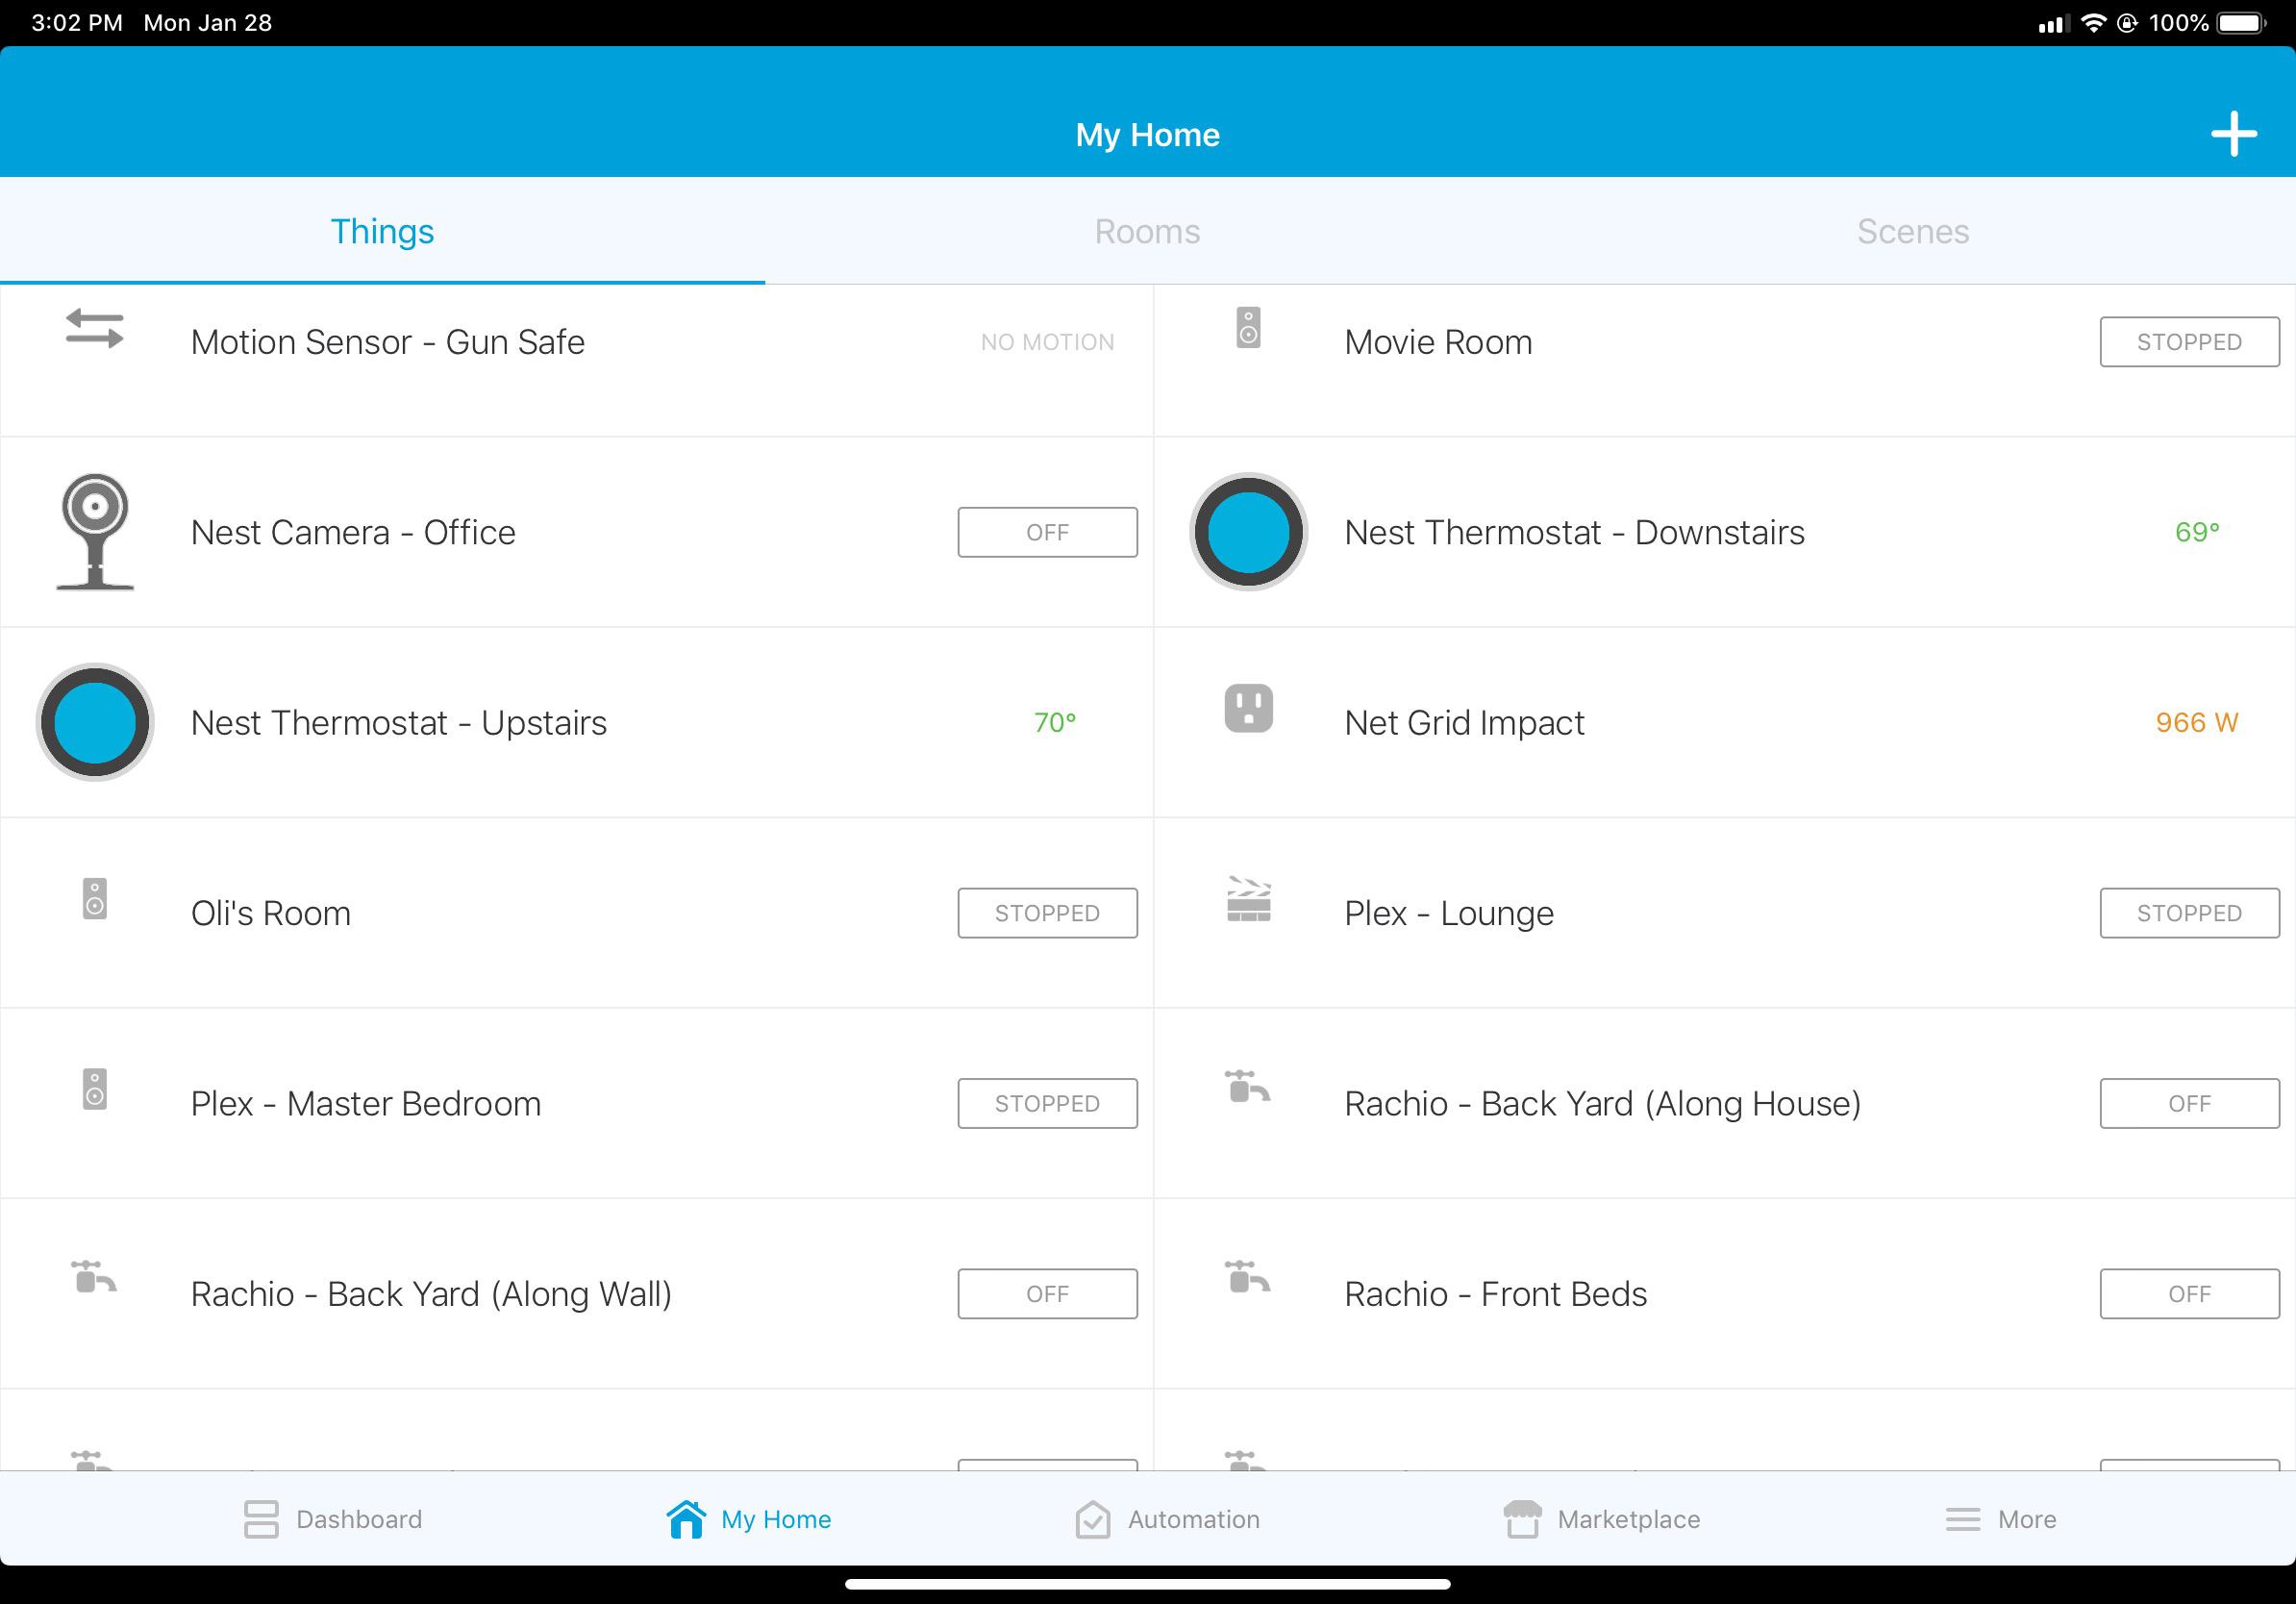This screenshot has height=1604, width=2296.
Task: Switch to the Things tab
Action: (382, 231)
